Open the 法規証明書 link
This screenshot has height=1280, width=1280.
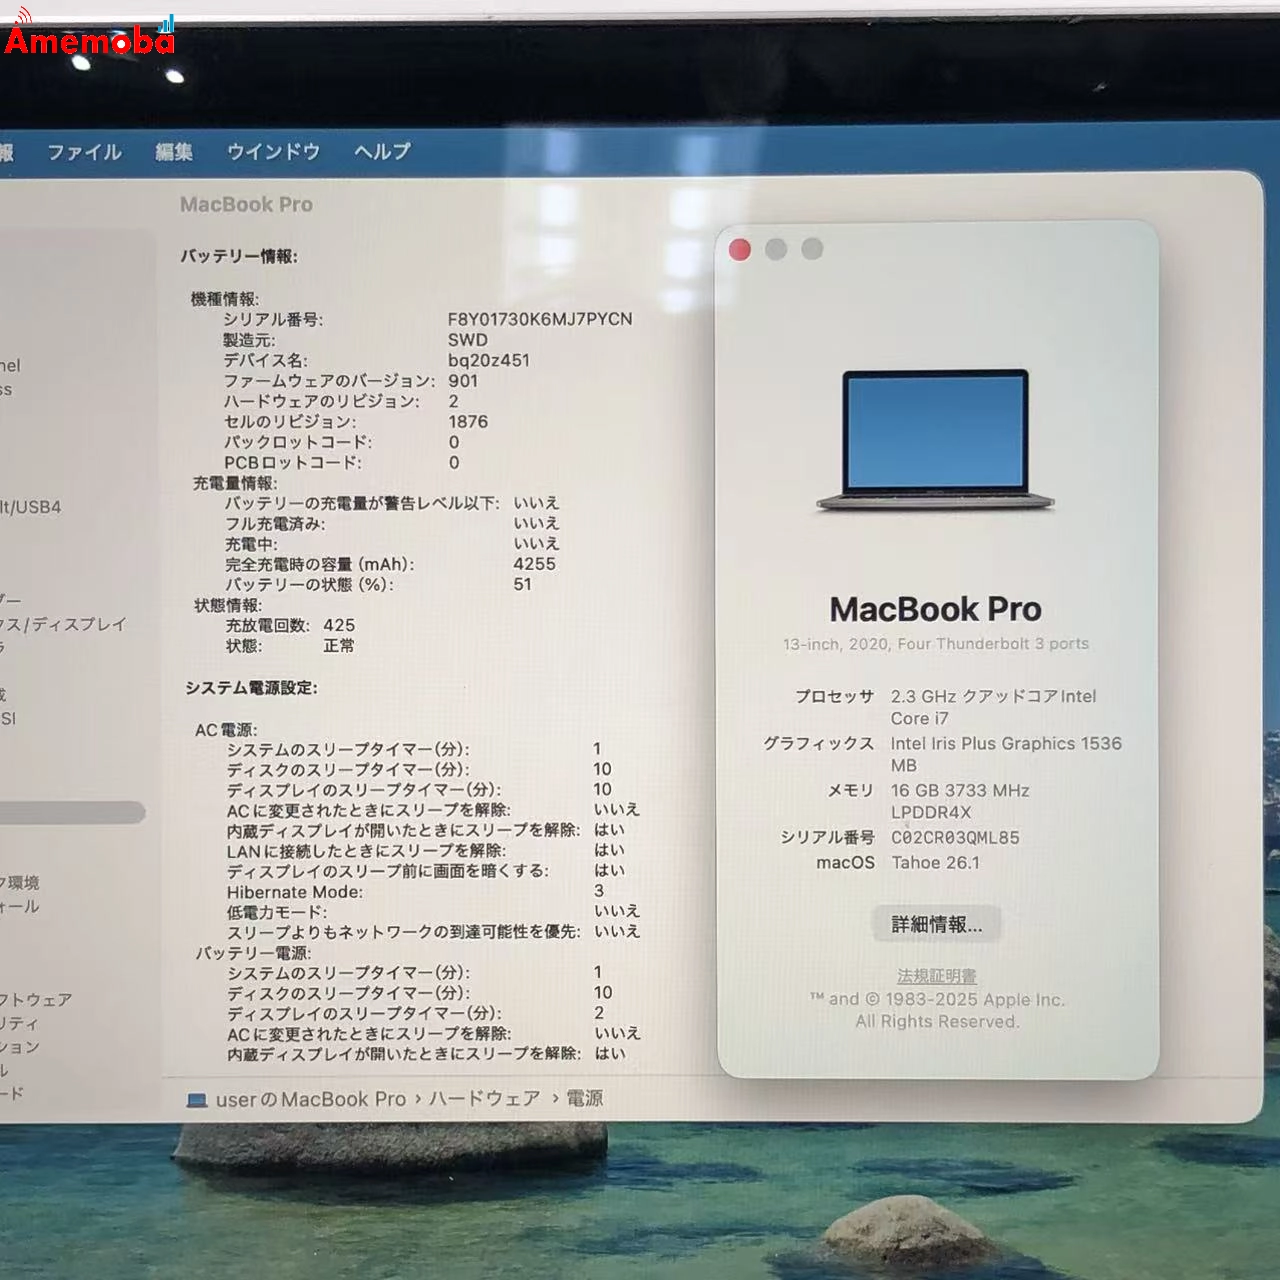coord(936,975)
